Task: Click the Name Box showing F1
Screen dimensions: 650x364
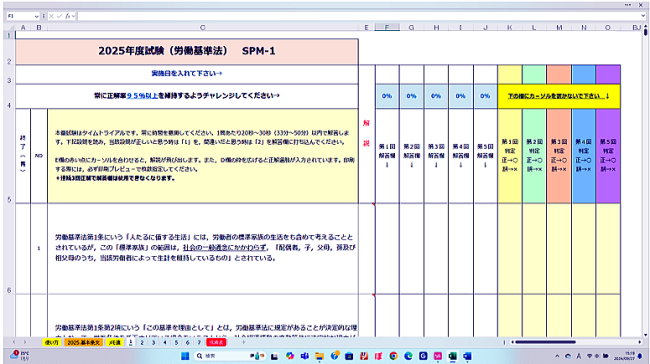Action: (19, 16)
